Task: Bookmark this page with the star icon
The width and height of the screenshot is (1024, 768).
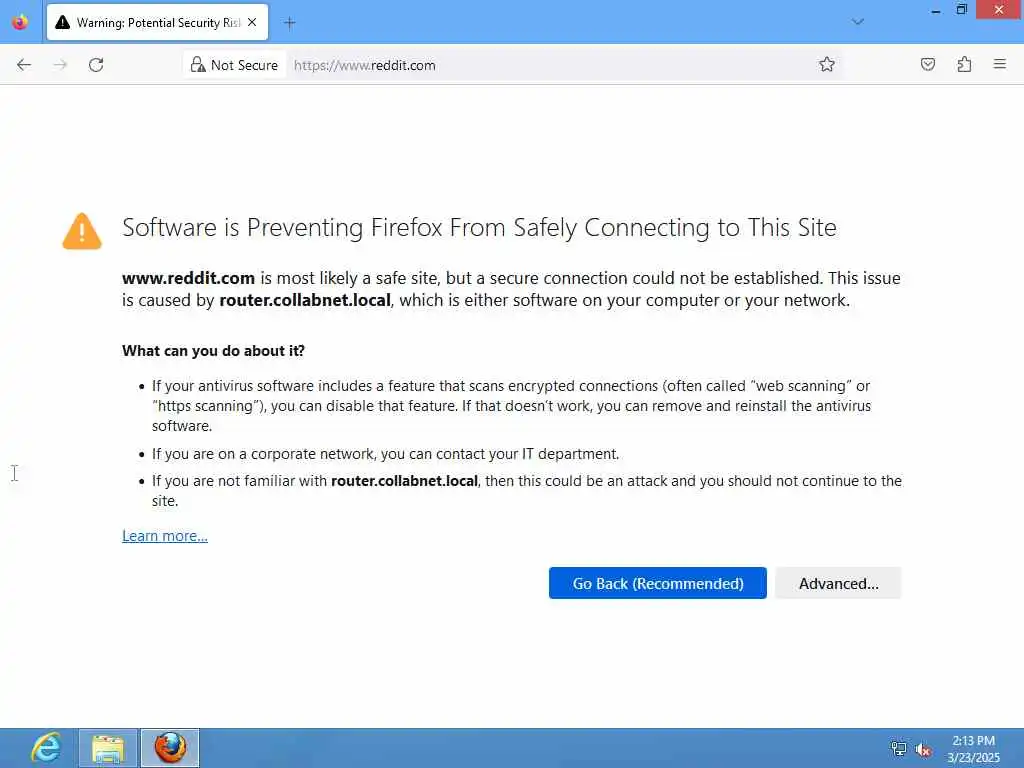Action: pos(827,64)
